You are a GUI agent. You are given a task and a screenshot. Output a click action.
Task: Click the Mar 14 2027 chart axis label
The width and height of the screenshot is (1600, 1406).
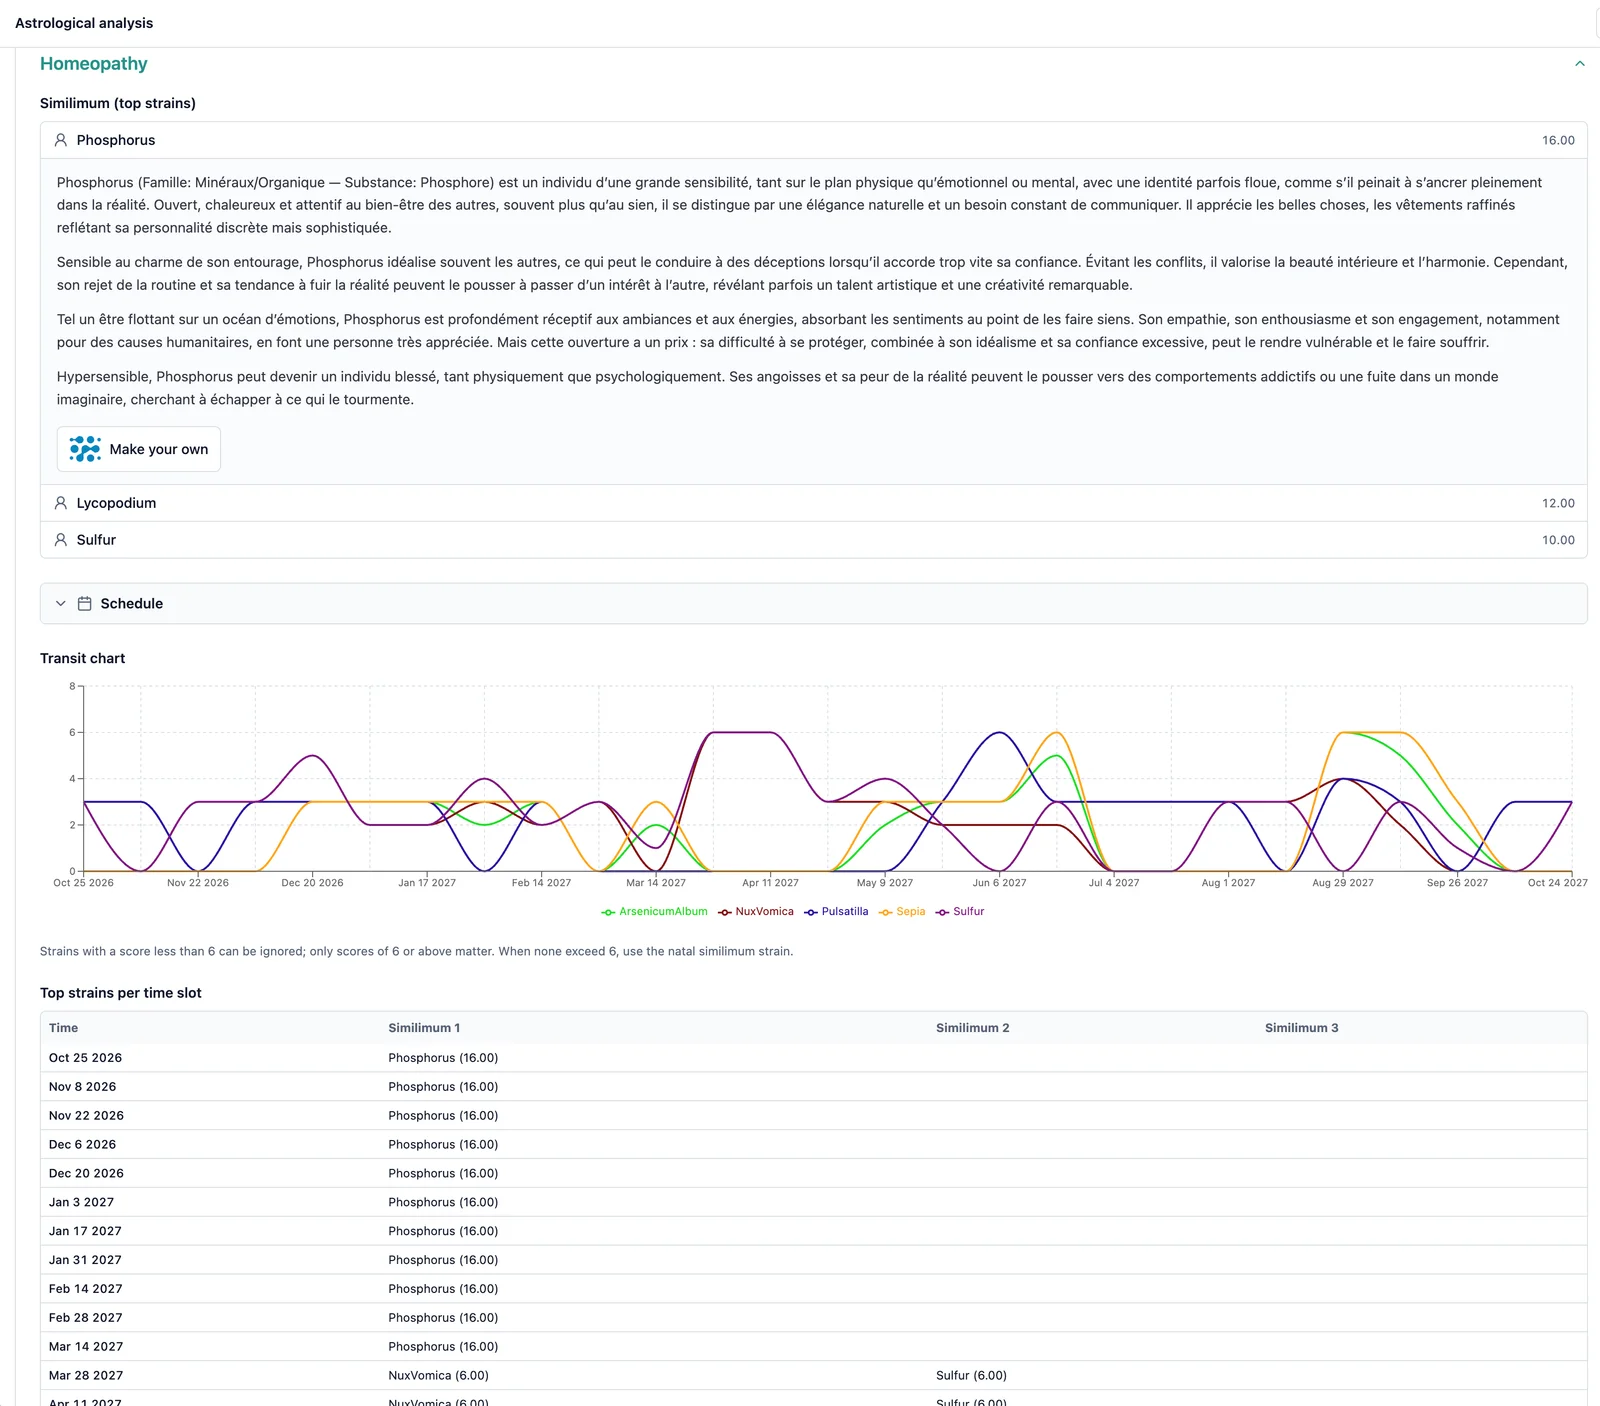pos(656,883)
